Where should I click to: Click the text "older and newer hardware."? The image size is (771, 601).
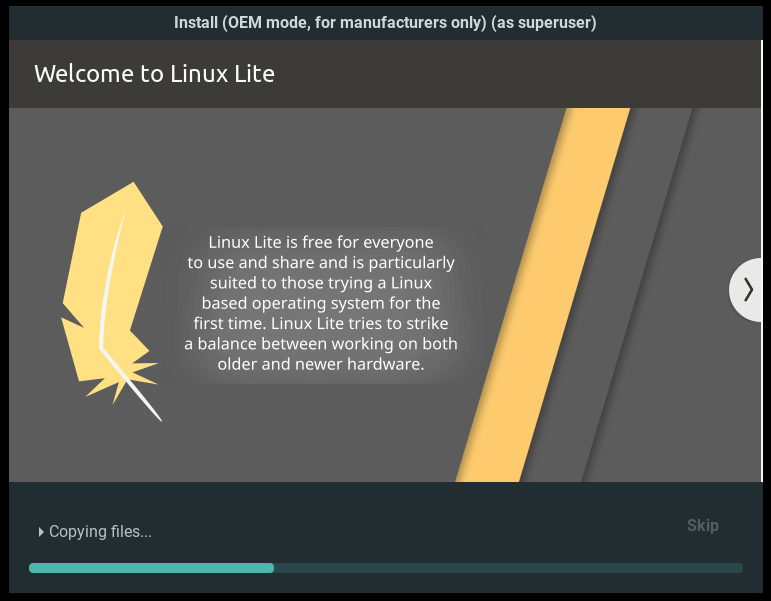click(321, 365)
